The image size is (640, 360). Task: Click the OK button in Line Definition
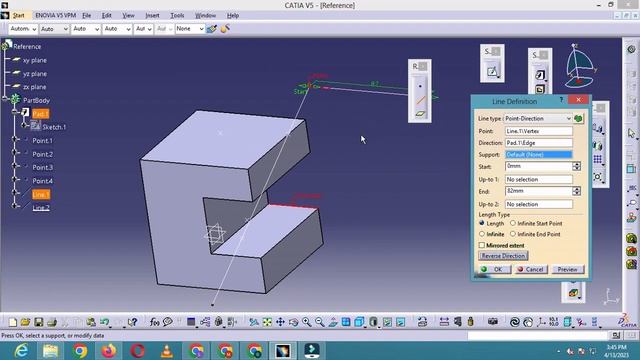[494, 269]
